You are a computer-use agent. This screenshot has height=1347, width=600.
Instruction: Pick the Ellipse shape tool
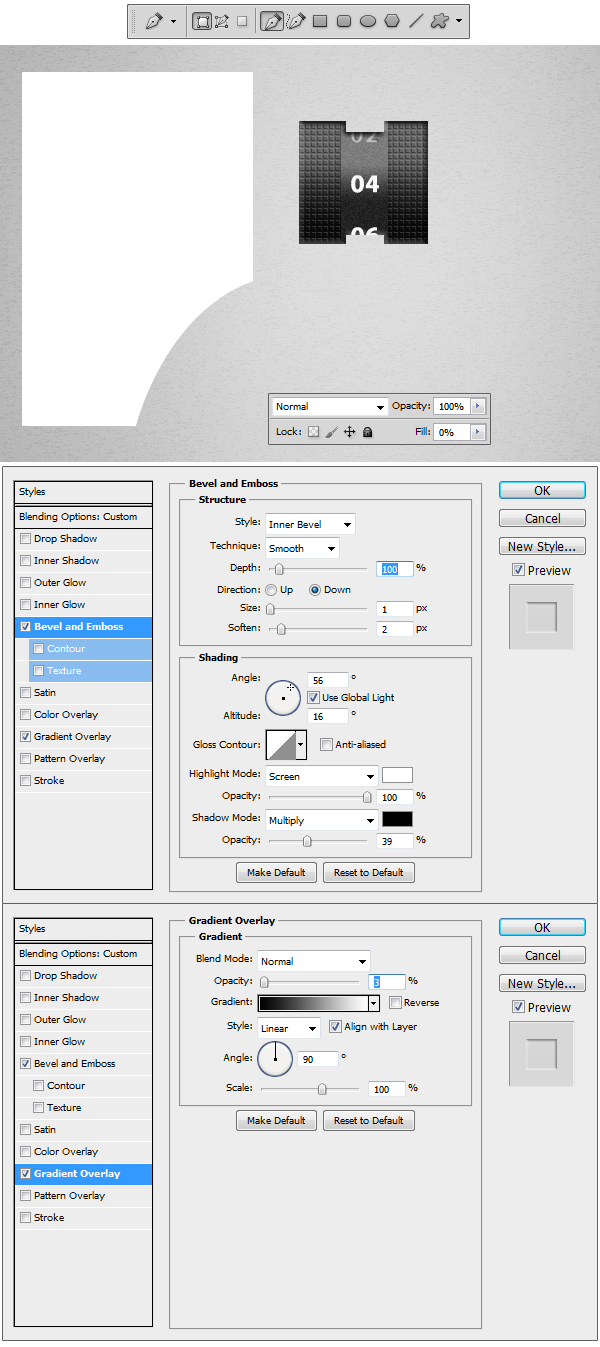[368, 21]
